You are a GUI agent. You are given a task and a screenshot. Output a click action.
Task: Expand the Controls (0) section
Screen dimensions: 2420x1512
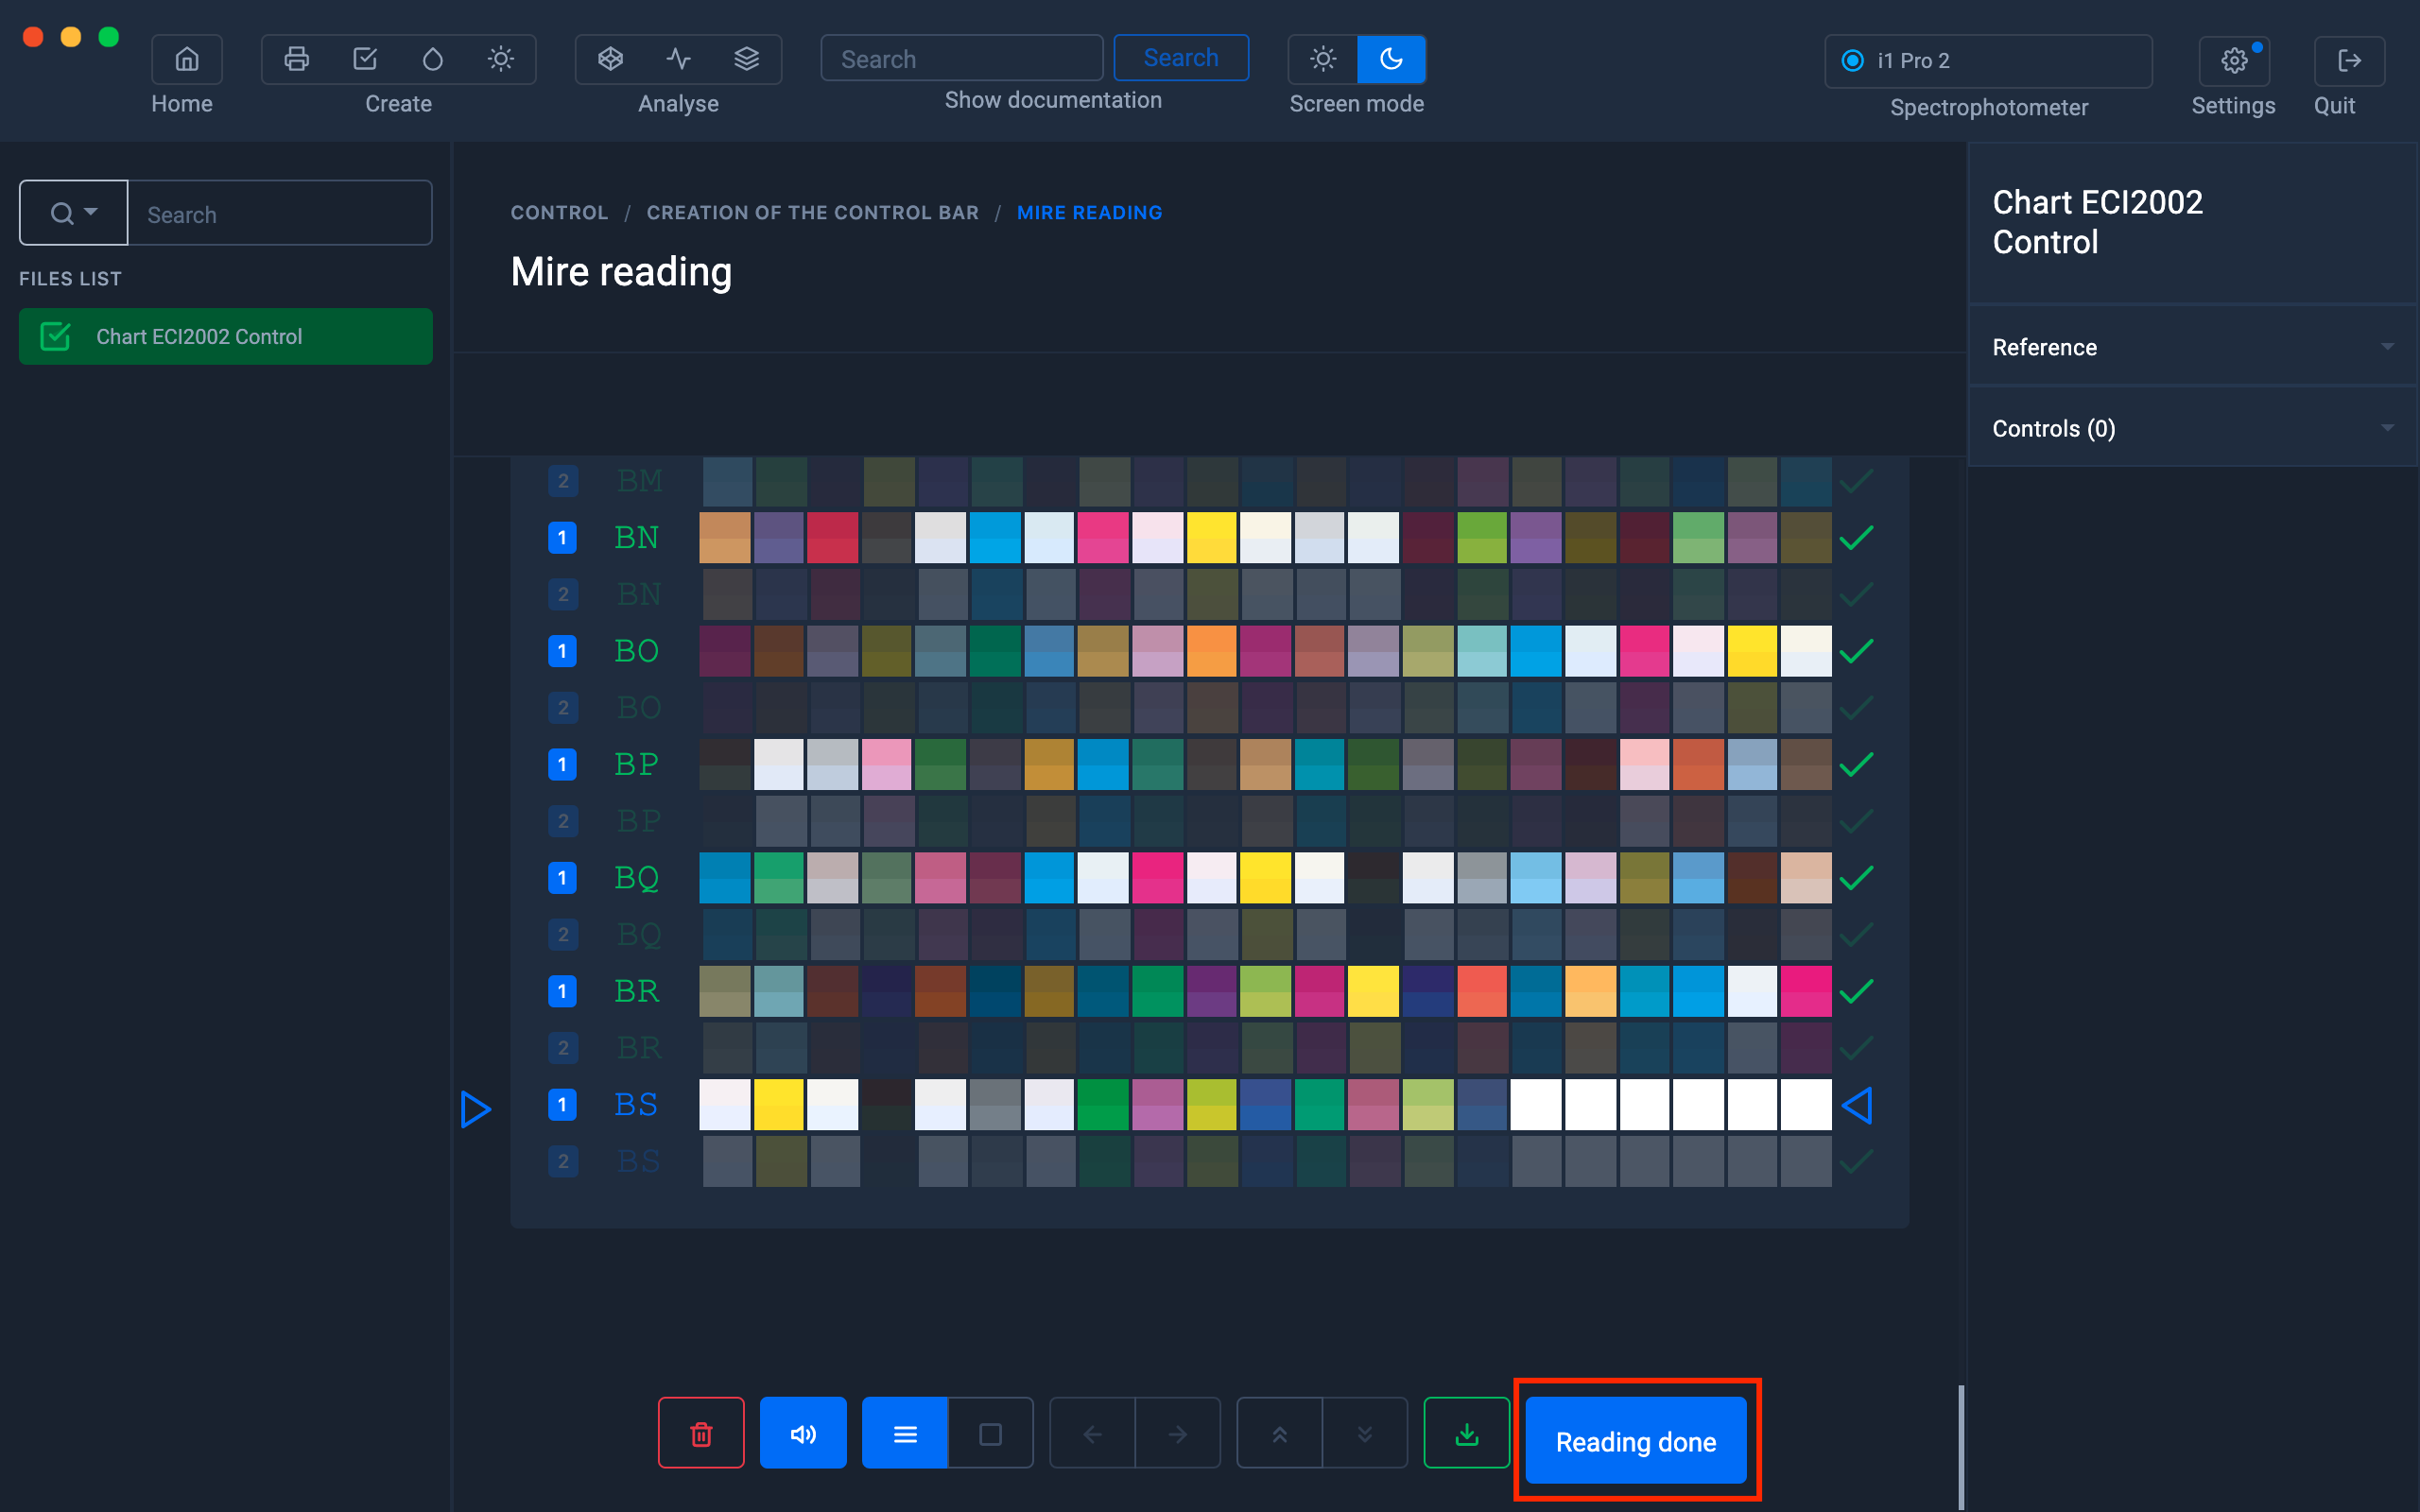coord(2193,428)
